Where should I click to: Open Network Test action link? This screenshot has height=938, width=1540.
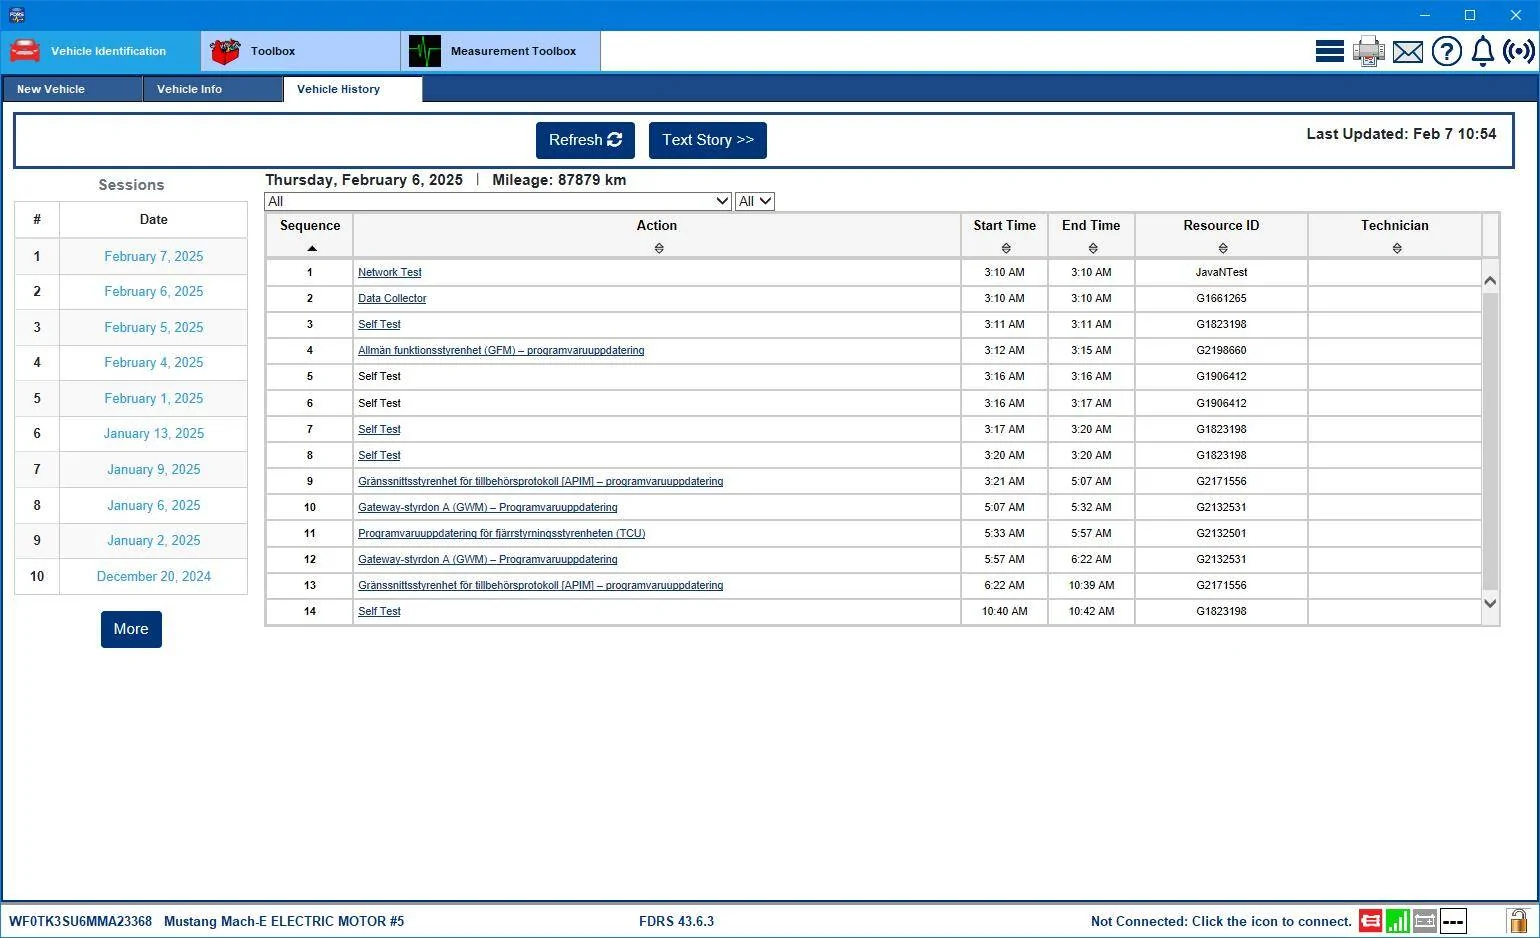(390, 272)
